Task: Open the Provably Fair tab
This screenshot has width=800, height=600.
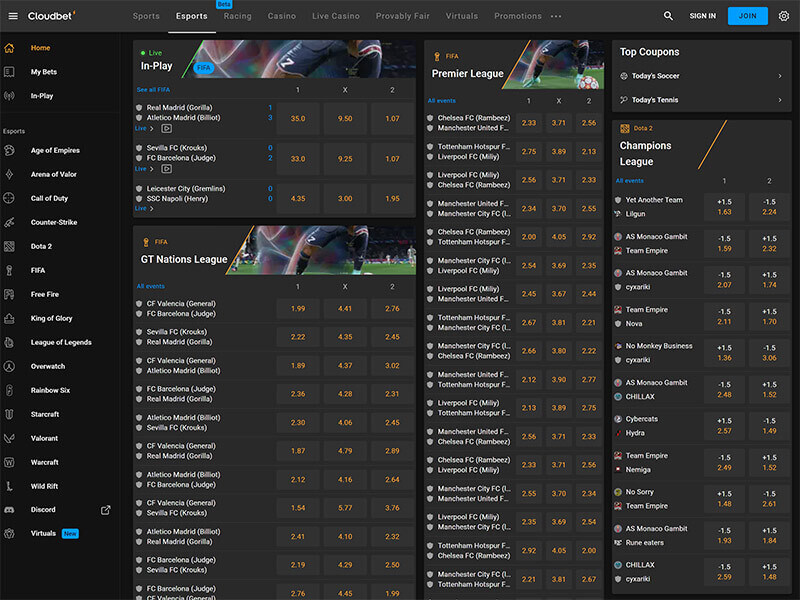Action: tap(403, 16)
